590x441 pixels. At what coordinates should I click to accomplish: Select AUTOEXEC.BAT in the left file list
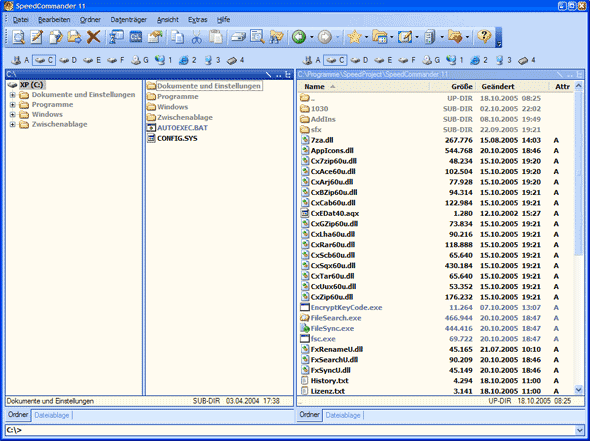click(178, 128)
